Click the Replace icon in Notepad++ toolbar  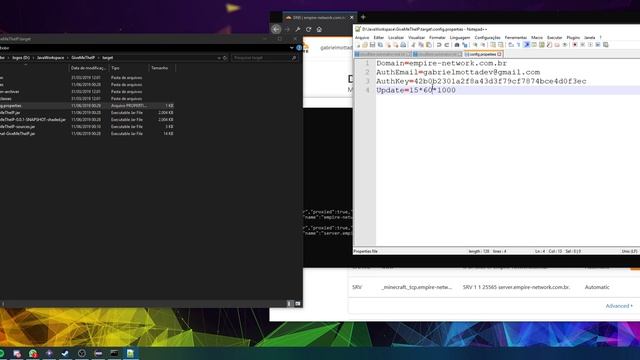click(464, 45)
